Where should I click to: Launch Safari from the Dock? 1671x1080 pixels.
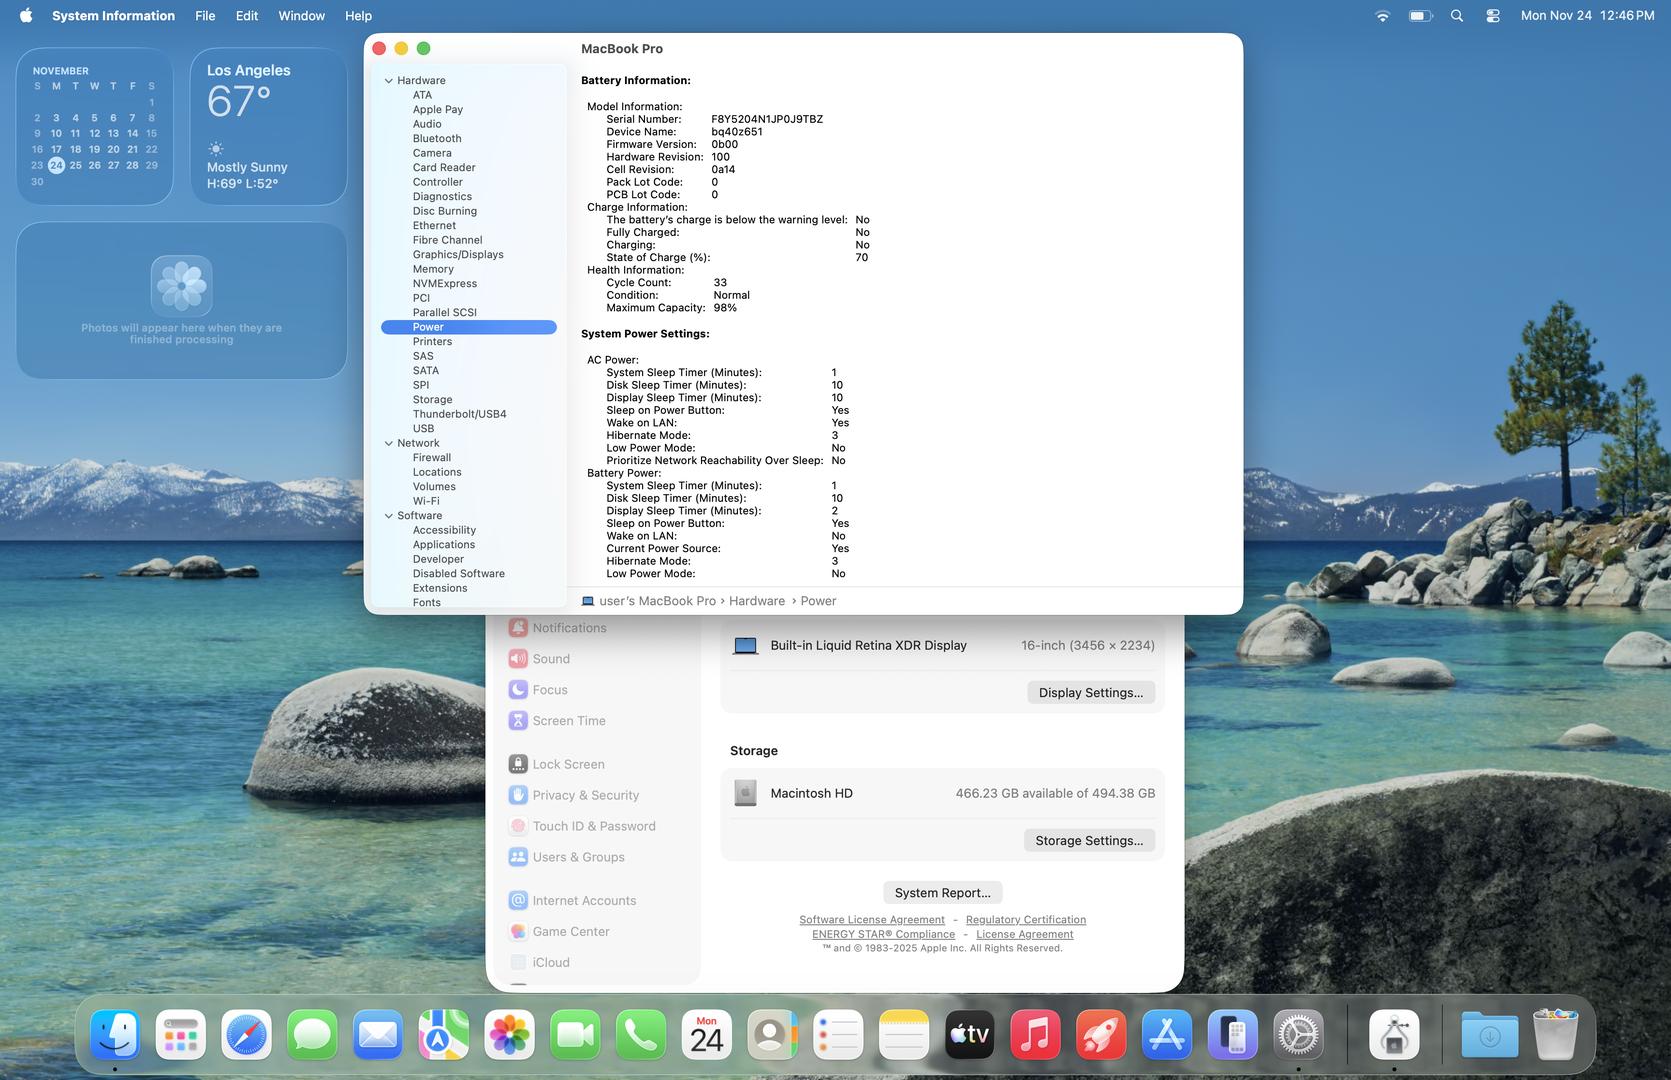coord(246,1035)
